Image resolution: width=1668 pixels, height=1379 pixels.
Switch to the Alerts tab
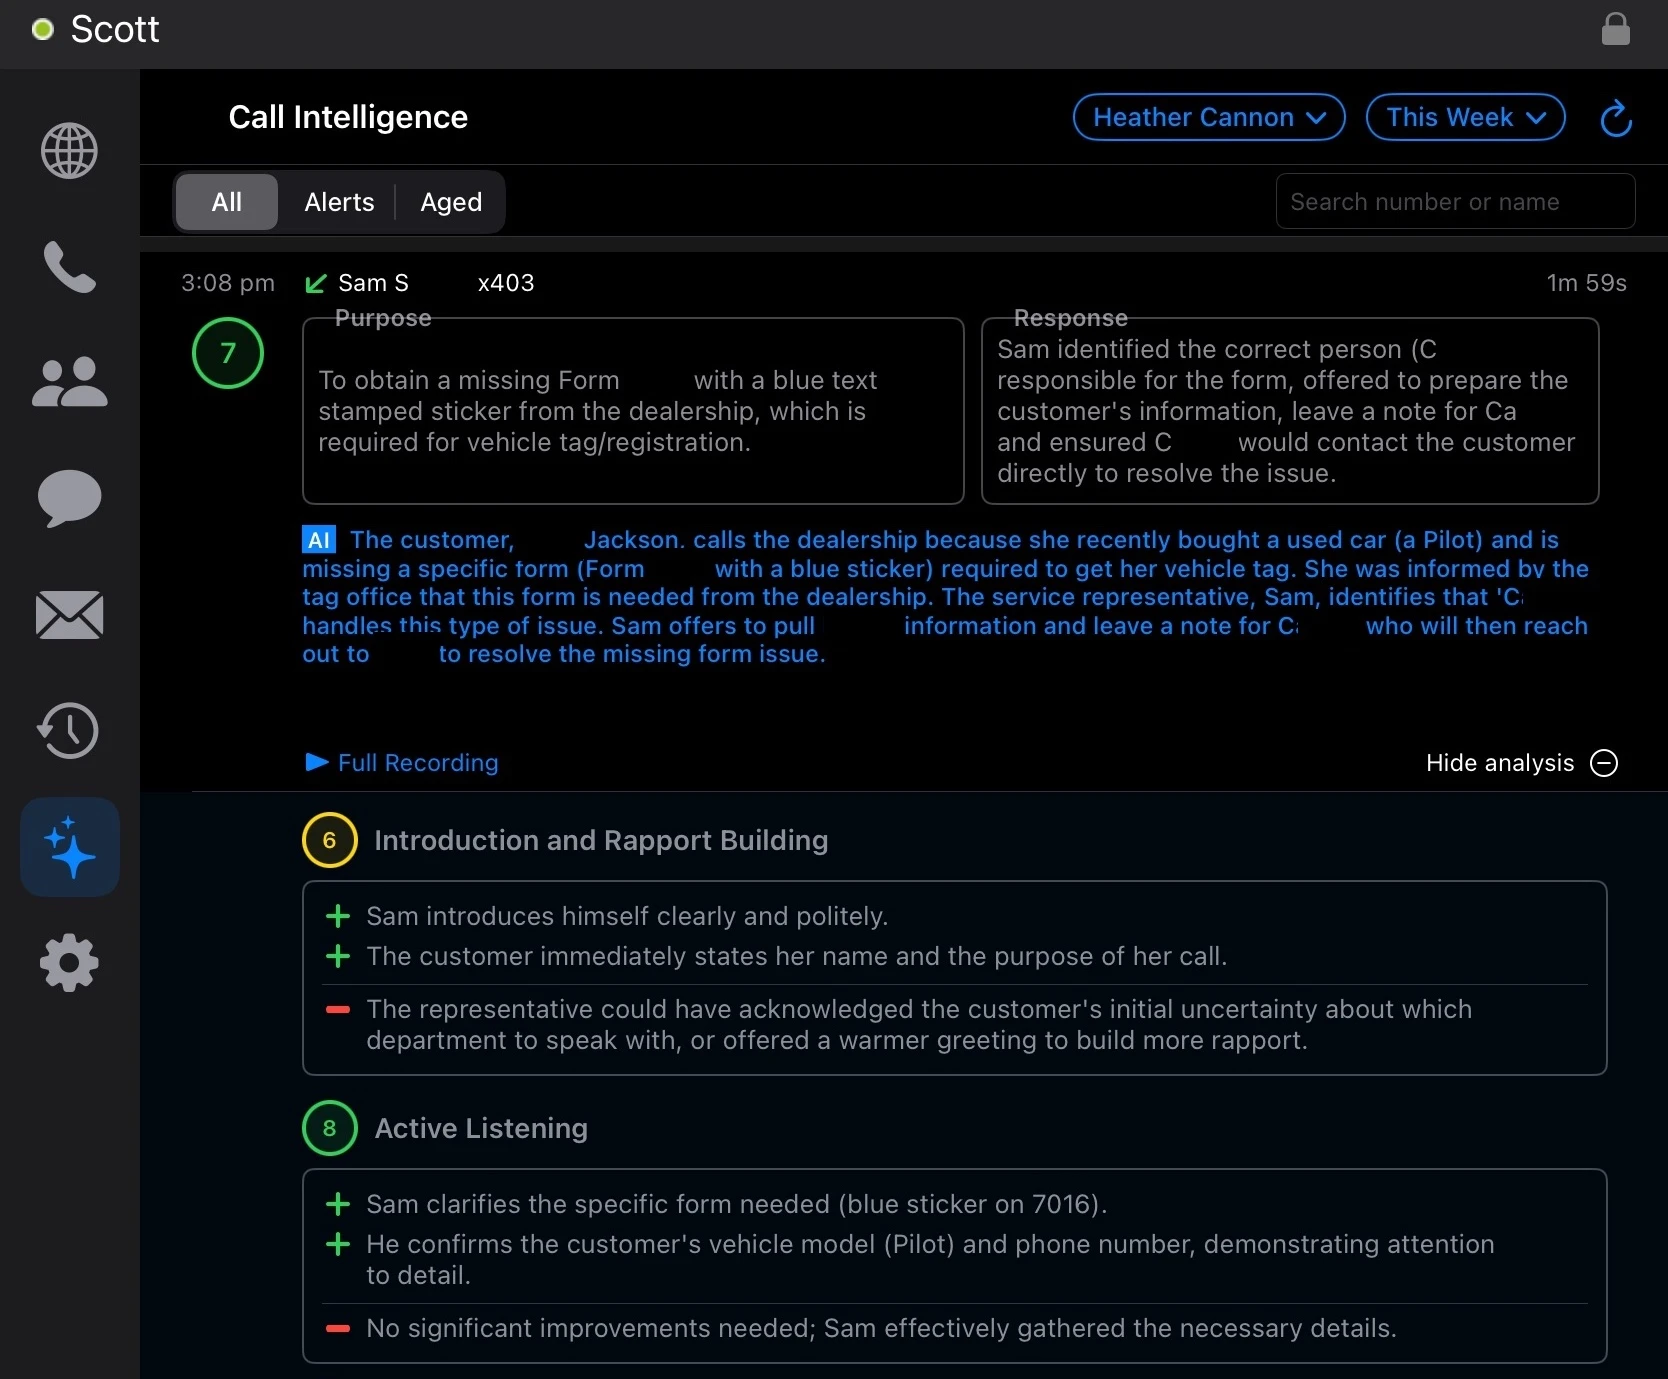pyautogui.click(x=337, y=201)
